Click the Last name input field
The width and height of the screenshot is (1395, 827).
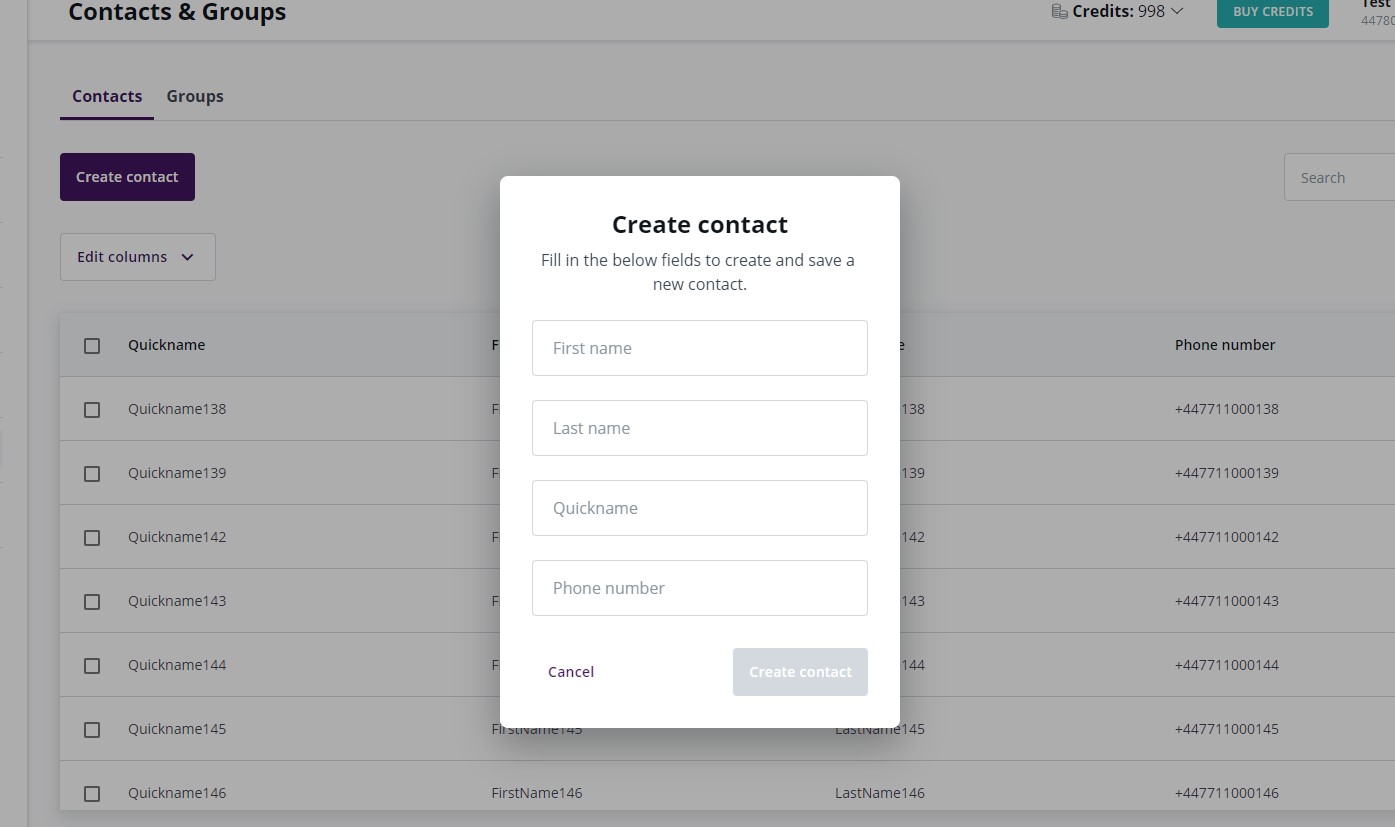[x=699, y=427]
